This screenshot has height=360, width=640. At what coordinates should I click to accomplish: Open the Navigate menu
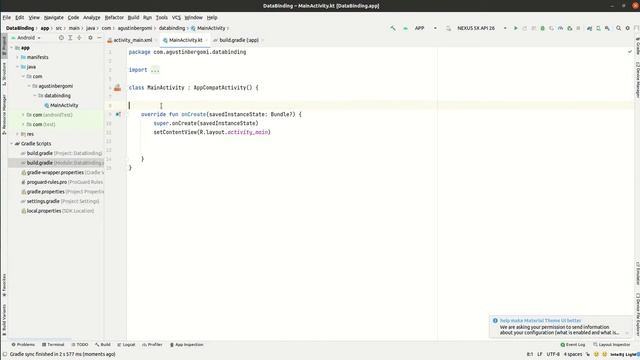[x=53, y=18]
